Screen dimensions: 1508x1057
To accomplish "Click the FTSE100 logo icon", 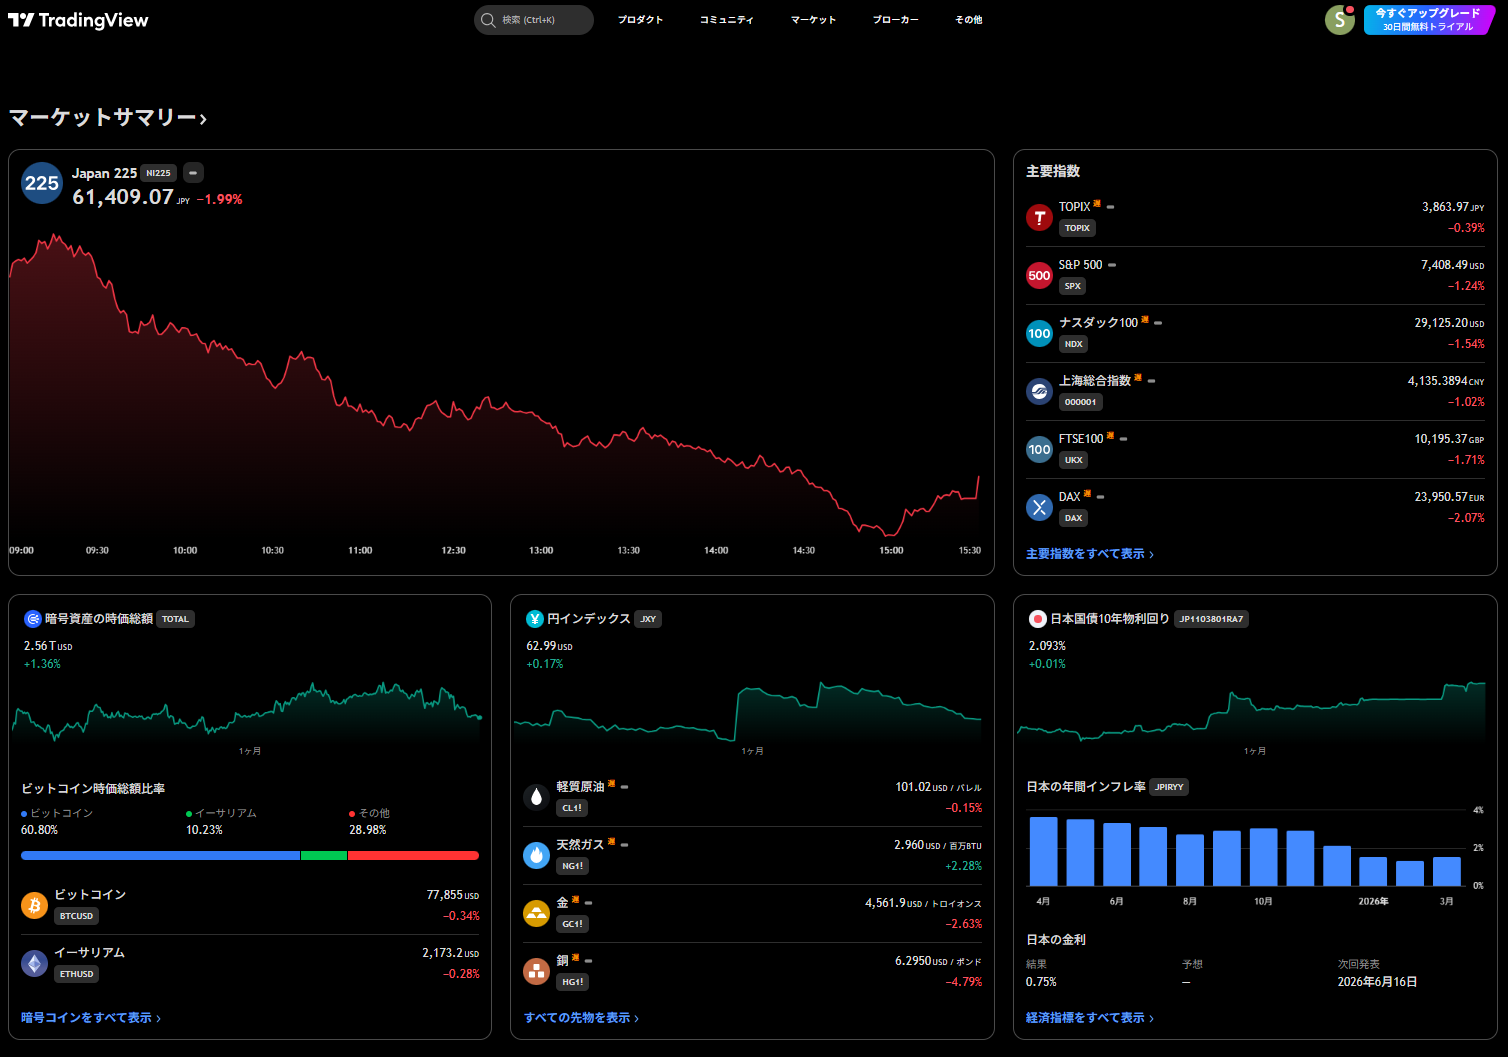I will 1040,449.
